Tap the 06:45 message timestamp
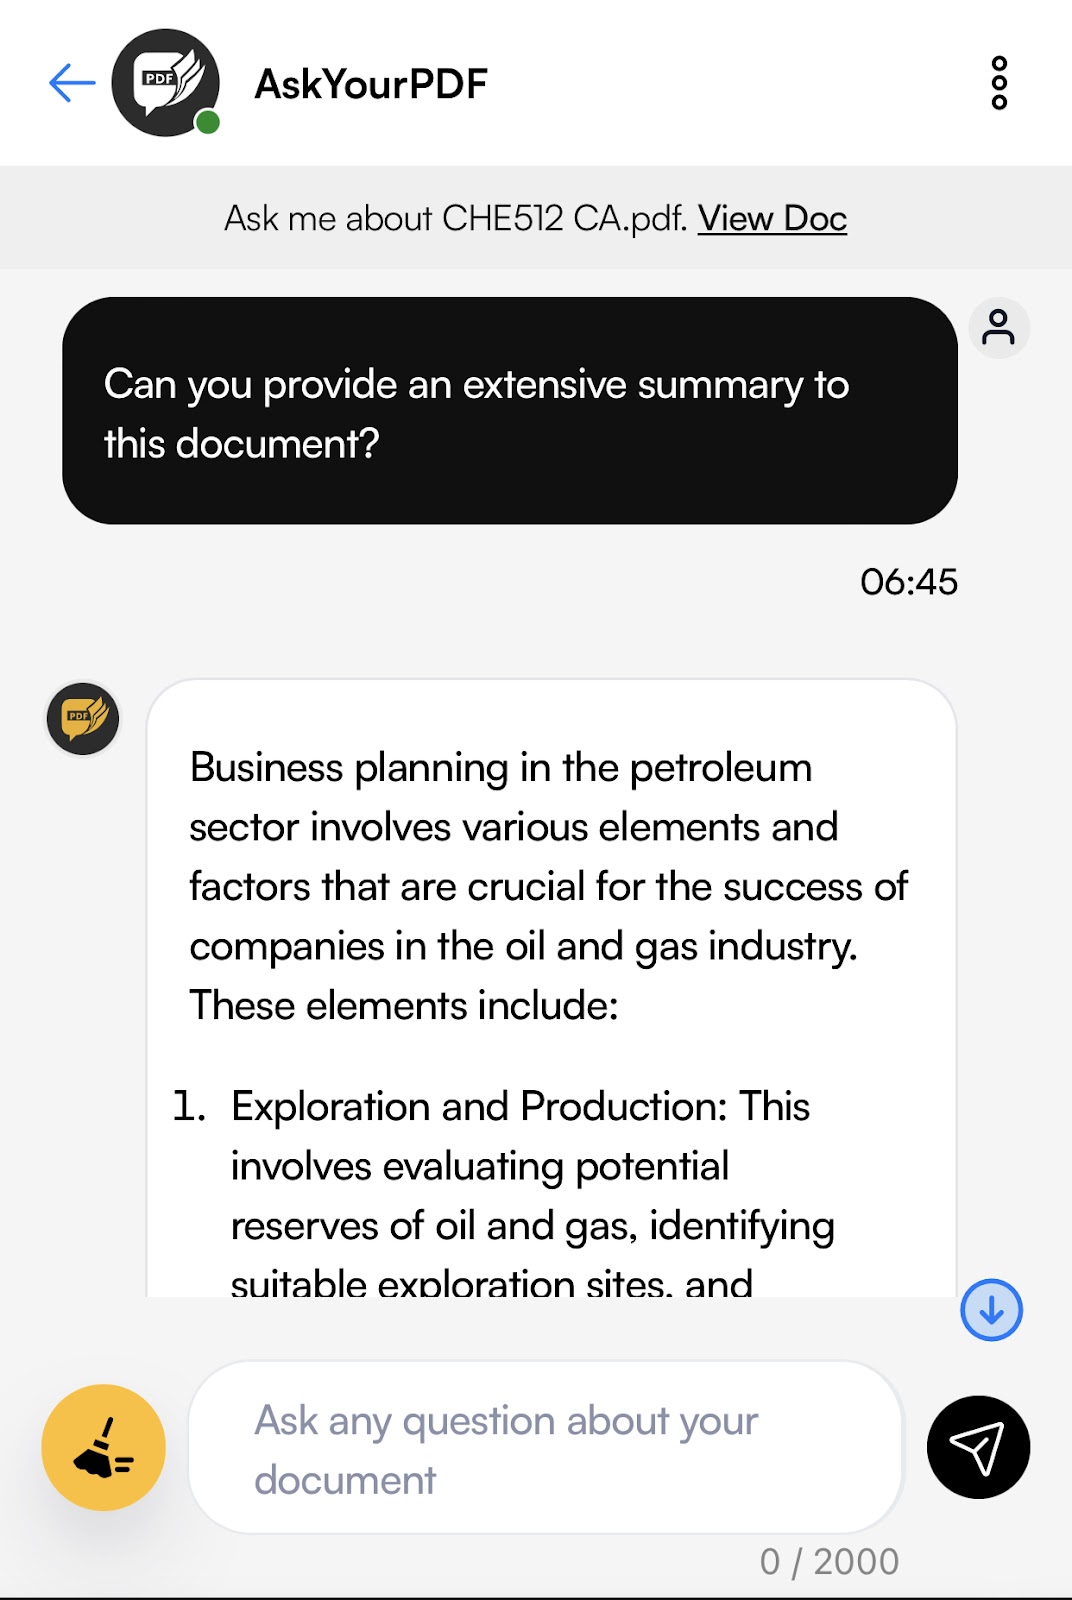 pyautogui.click(x=909, y=582)
